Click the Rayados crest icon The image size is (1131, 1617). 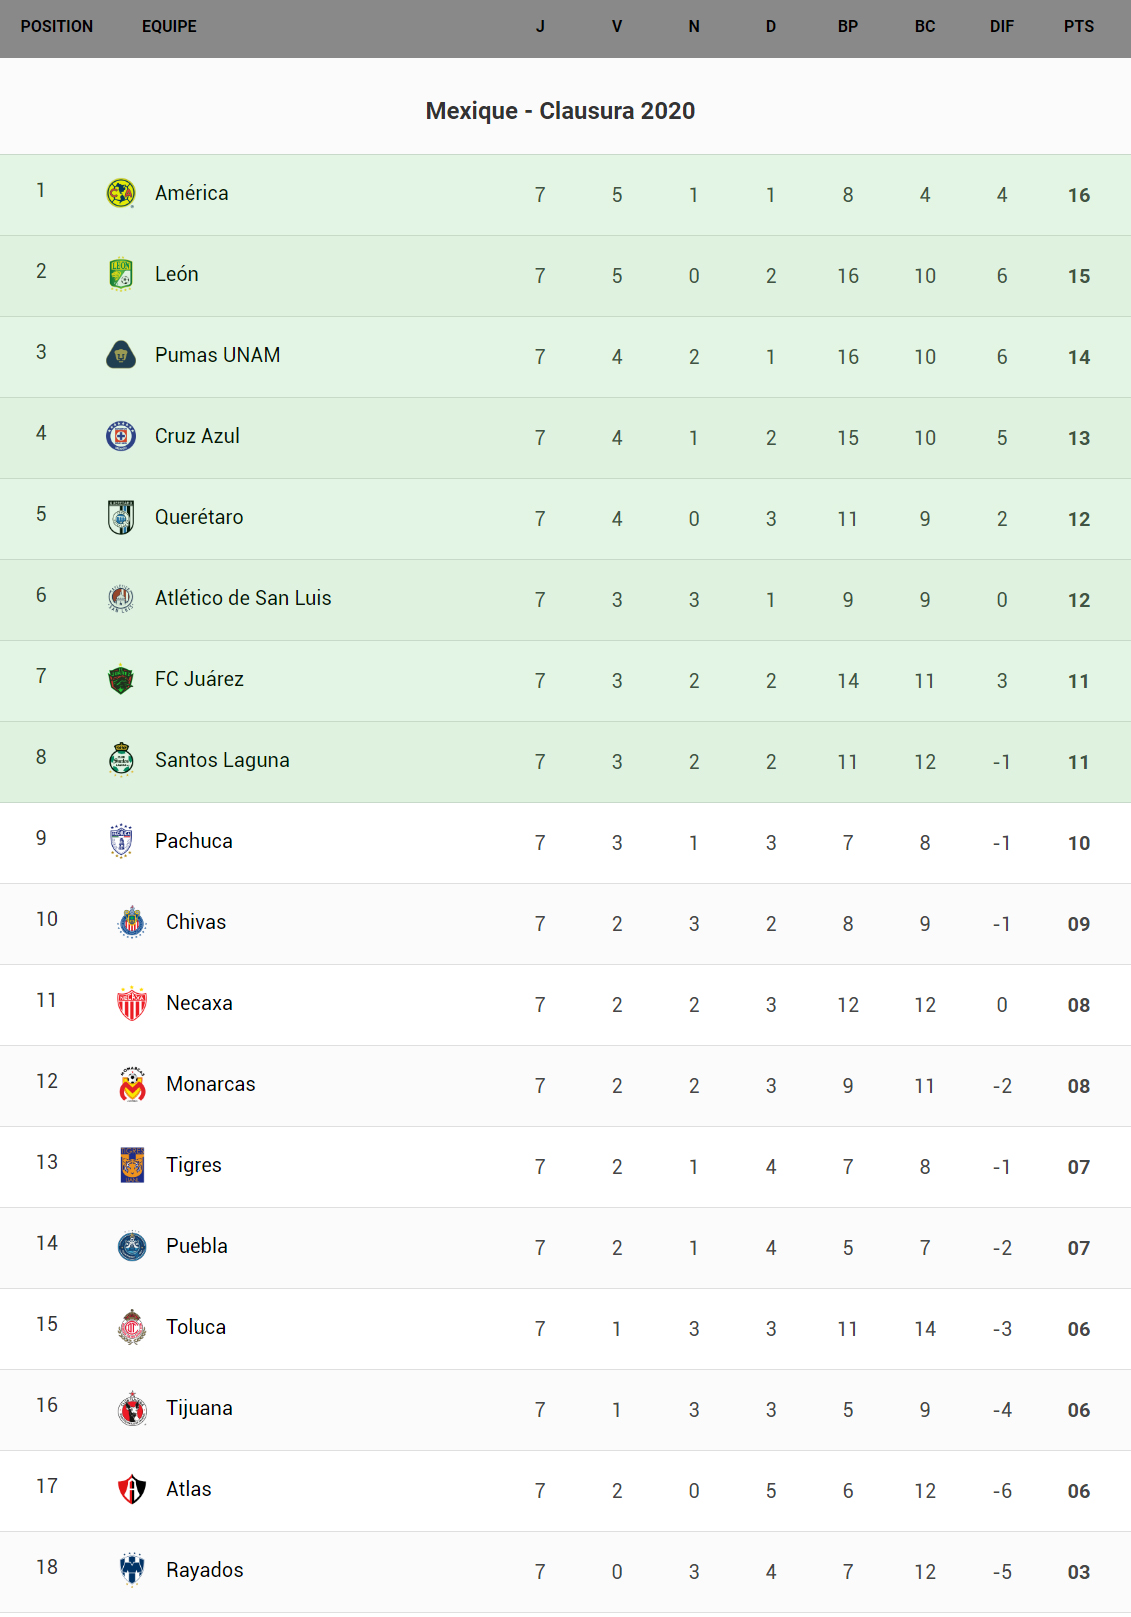point(132,1570)
